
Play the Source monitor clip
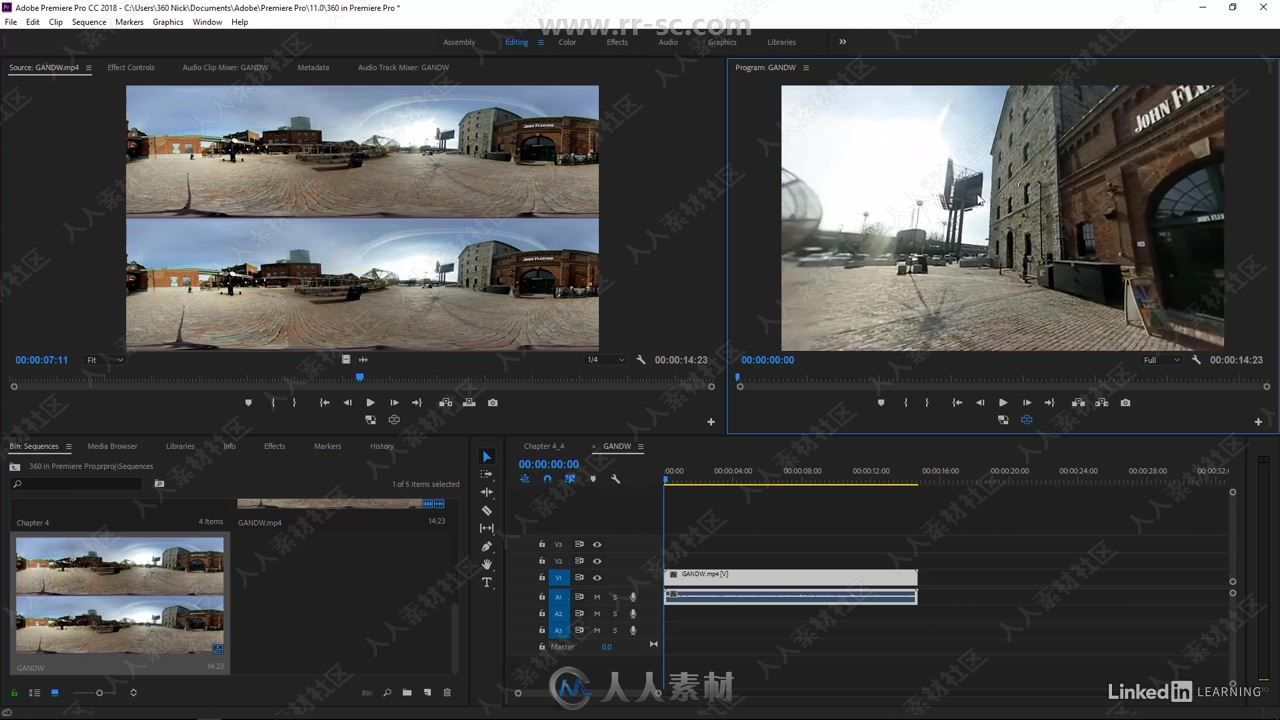pyautogui.click(x=370, y=403)
